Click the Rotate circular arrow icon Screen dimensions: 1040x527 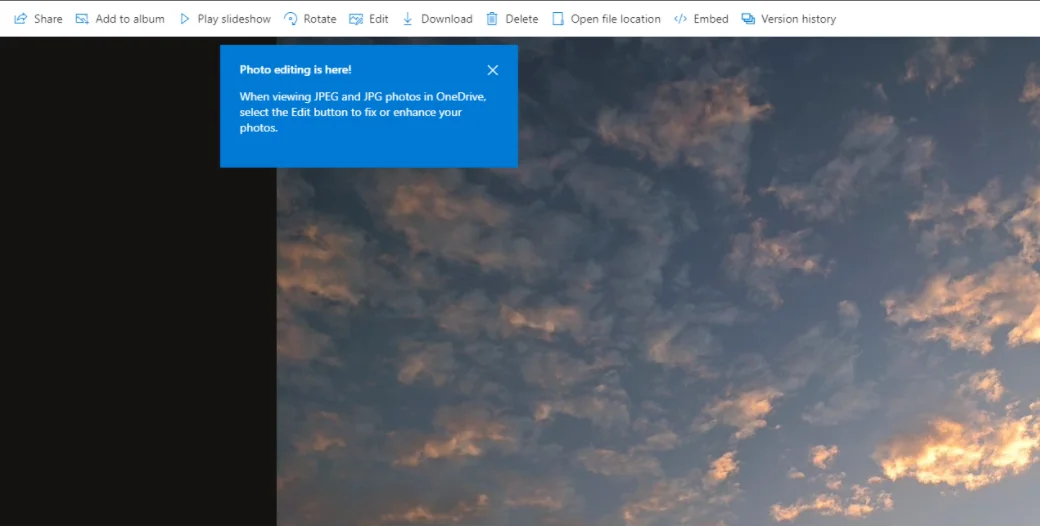point(291,19)
